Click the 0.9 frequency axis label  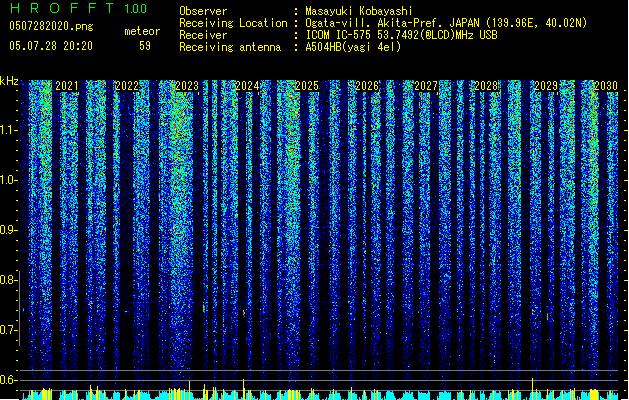9,230
